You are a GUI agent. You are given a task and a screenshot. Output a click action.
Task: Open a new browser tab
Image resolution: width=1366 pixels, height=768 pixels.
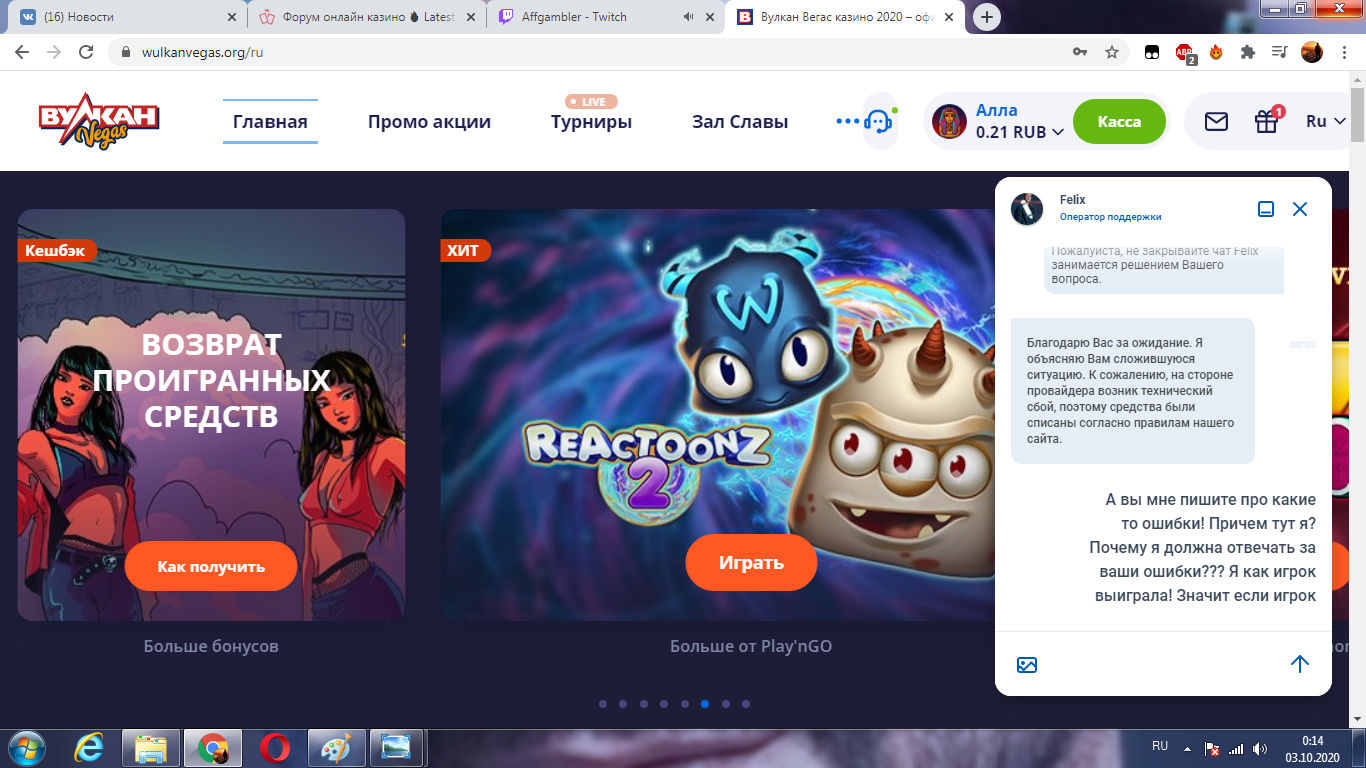(x=987, y=17)
